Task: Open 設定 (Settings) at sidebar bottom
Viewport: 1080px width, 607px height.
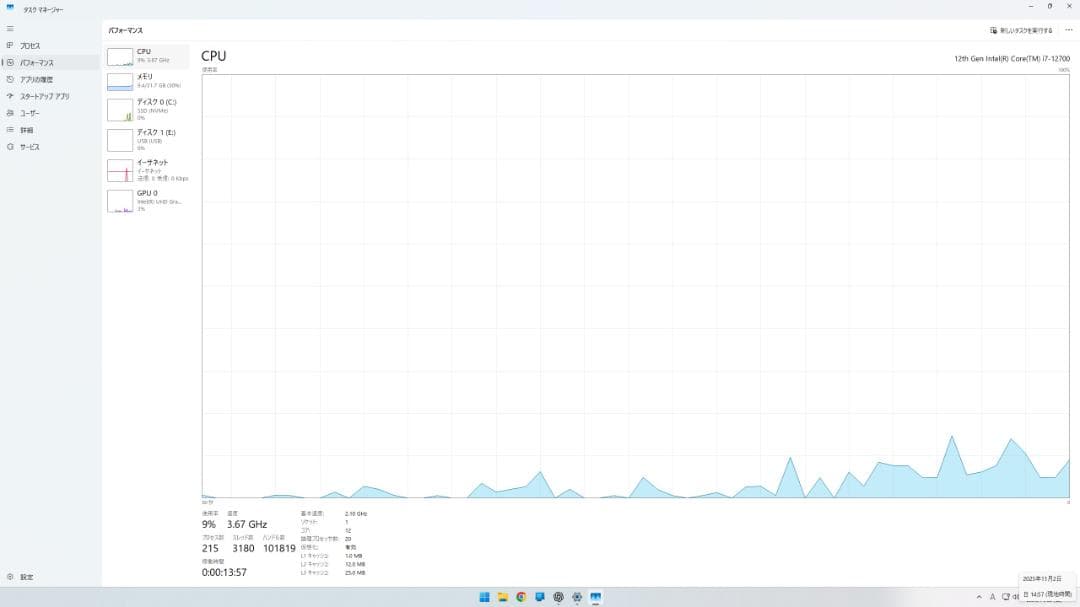Action: [x=26, y=577]
